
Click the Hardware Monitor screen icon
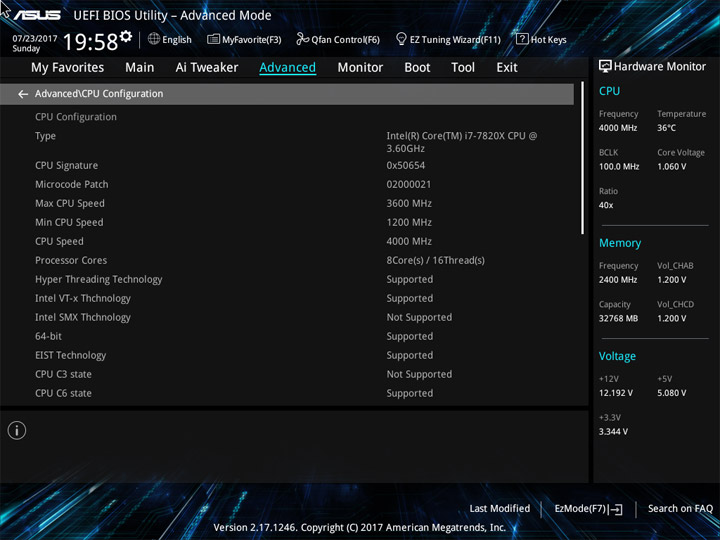tap(605, 67)
